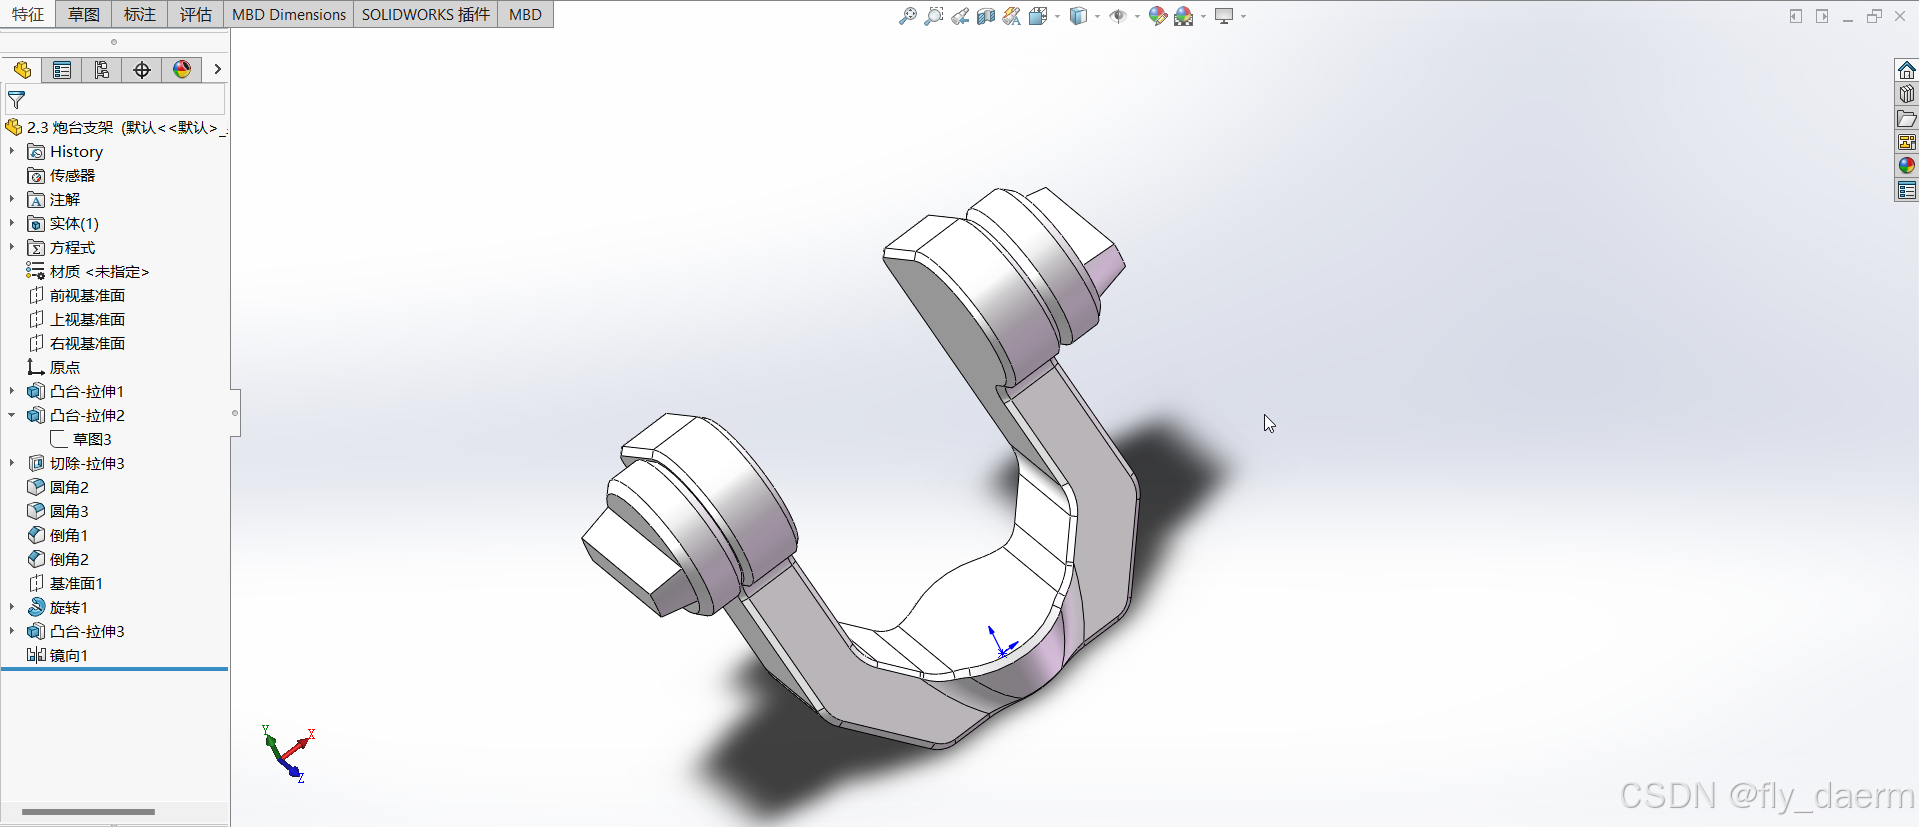Open the View Settings dropdown arrow
This screenshot has height=827, width=1919.
point(1243,16)
